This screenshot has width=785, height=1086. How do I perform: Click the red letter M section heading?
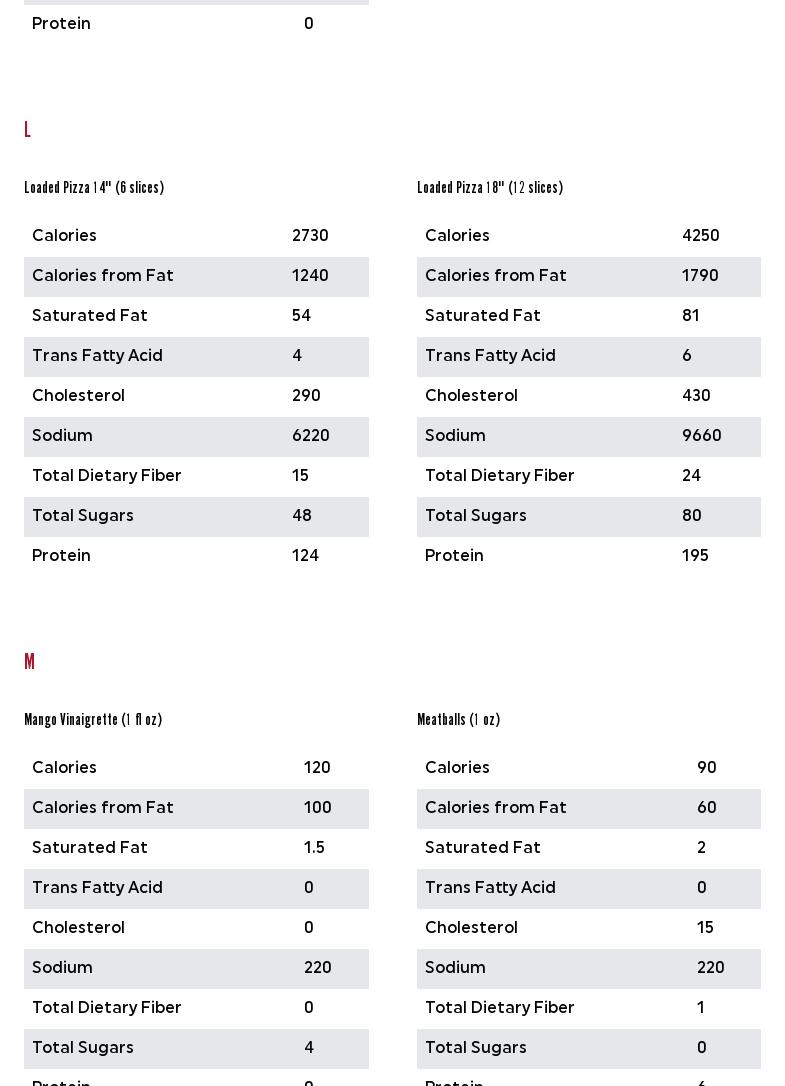tap(29, 662)
